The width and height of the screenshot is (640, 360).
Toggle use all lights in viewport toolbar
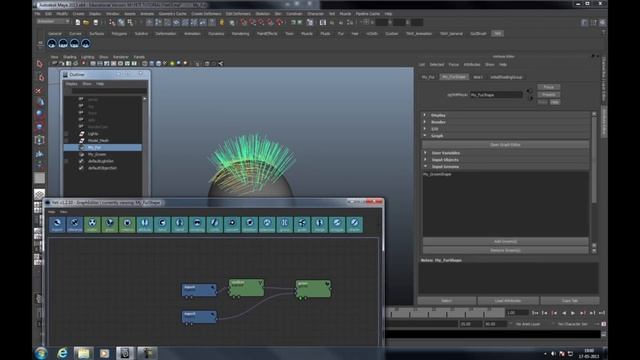tap(172, 64)
